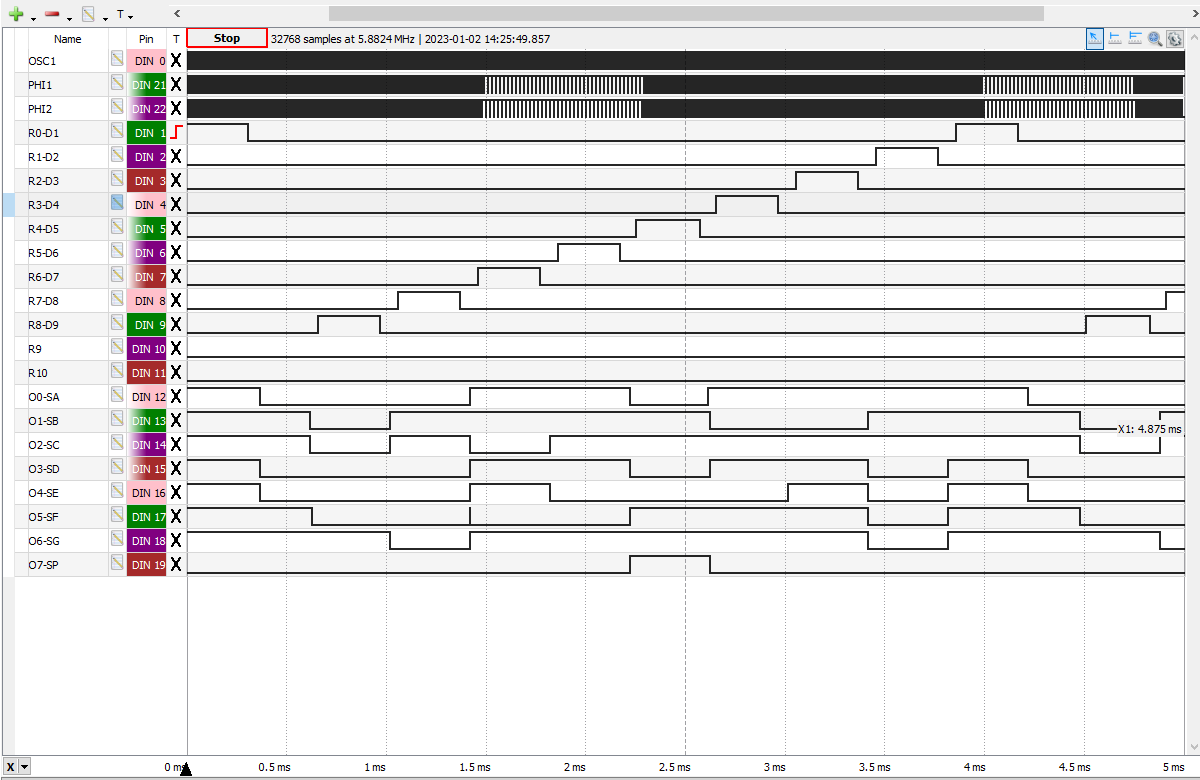Click the green plus add-signal icon
The height and width of the screenshot is (780, 1200).
pyautogui.click(x=16, y=15)
